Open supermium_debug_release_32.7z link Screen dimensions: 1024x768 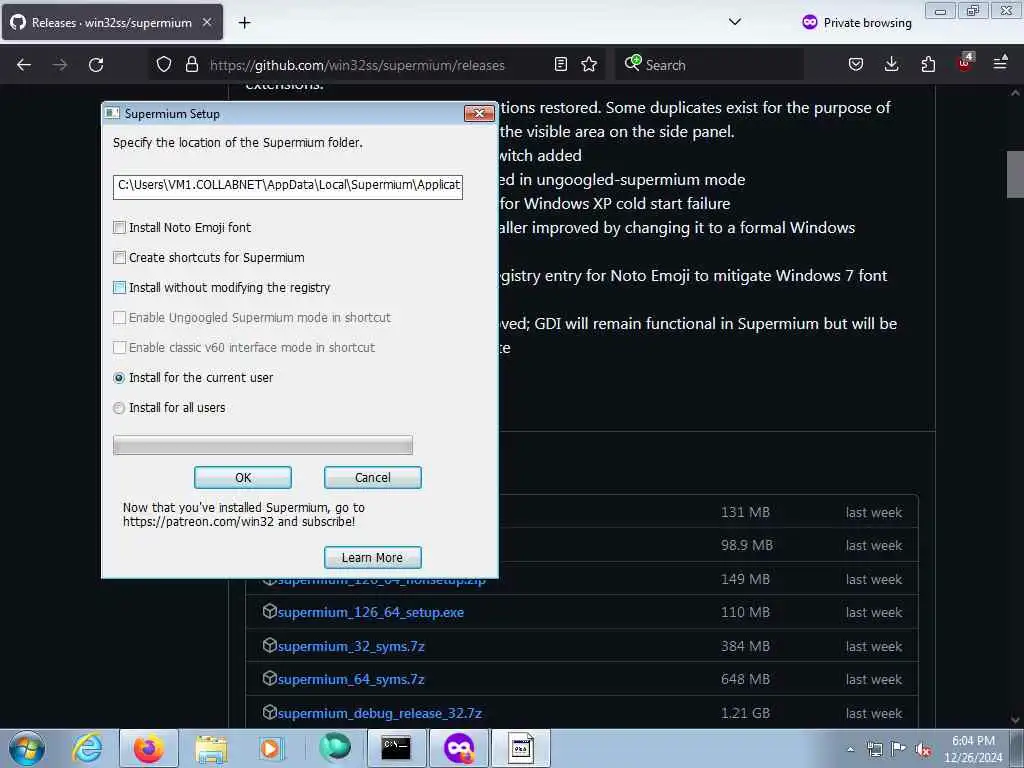click(x=380, y=713)
